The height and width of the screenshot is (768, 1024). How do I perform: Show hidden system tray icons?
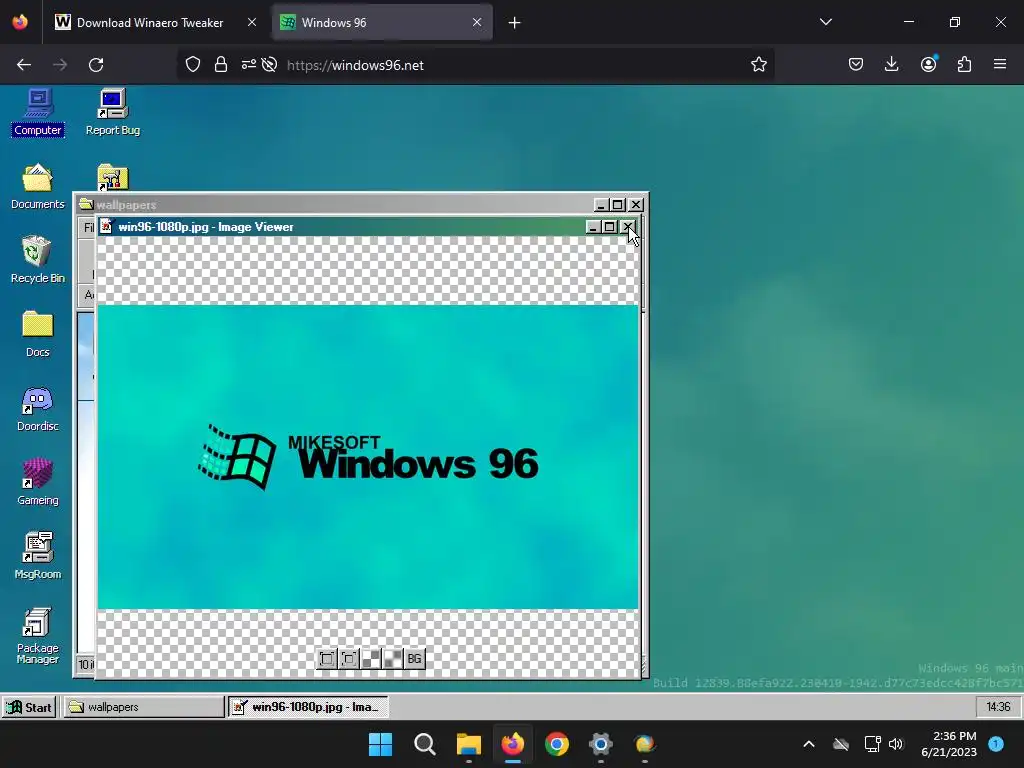(808, 744)
